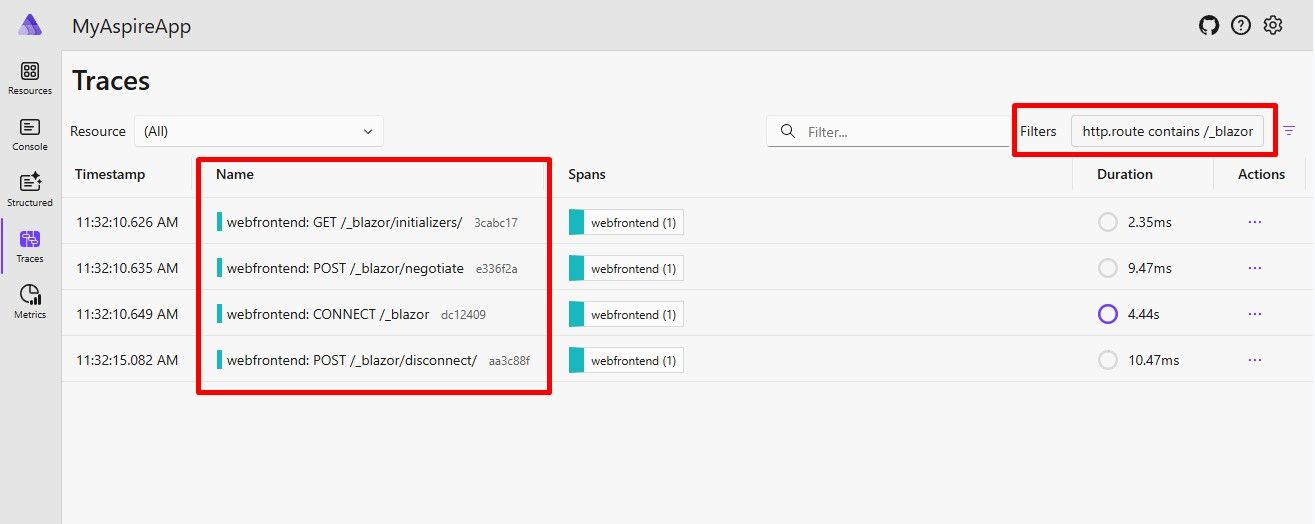
Task: Click timestamp 11:32:10.649 AM
Action: click(127, 314)
